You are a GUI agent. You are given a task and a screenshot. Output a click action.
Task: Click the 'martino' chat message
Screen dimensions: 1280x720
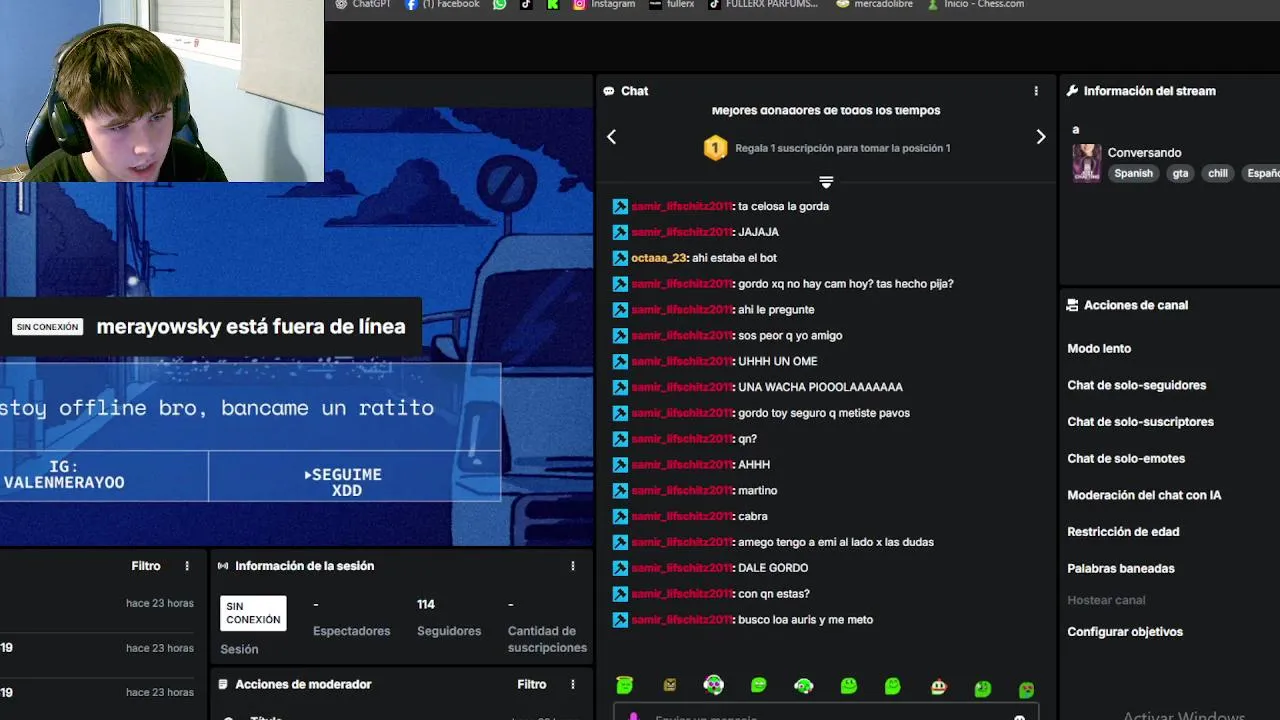click(x=757, y=490)
